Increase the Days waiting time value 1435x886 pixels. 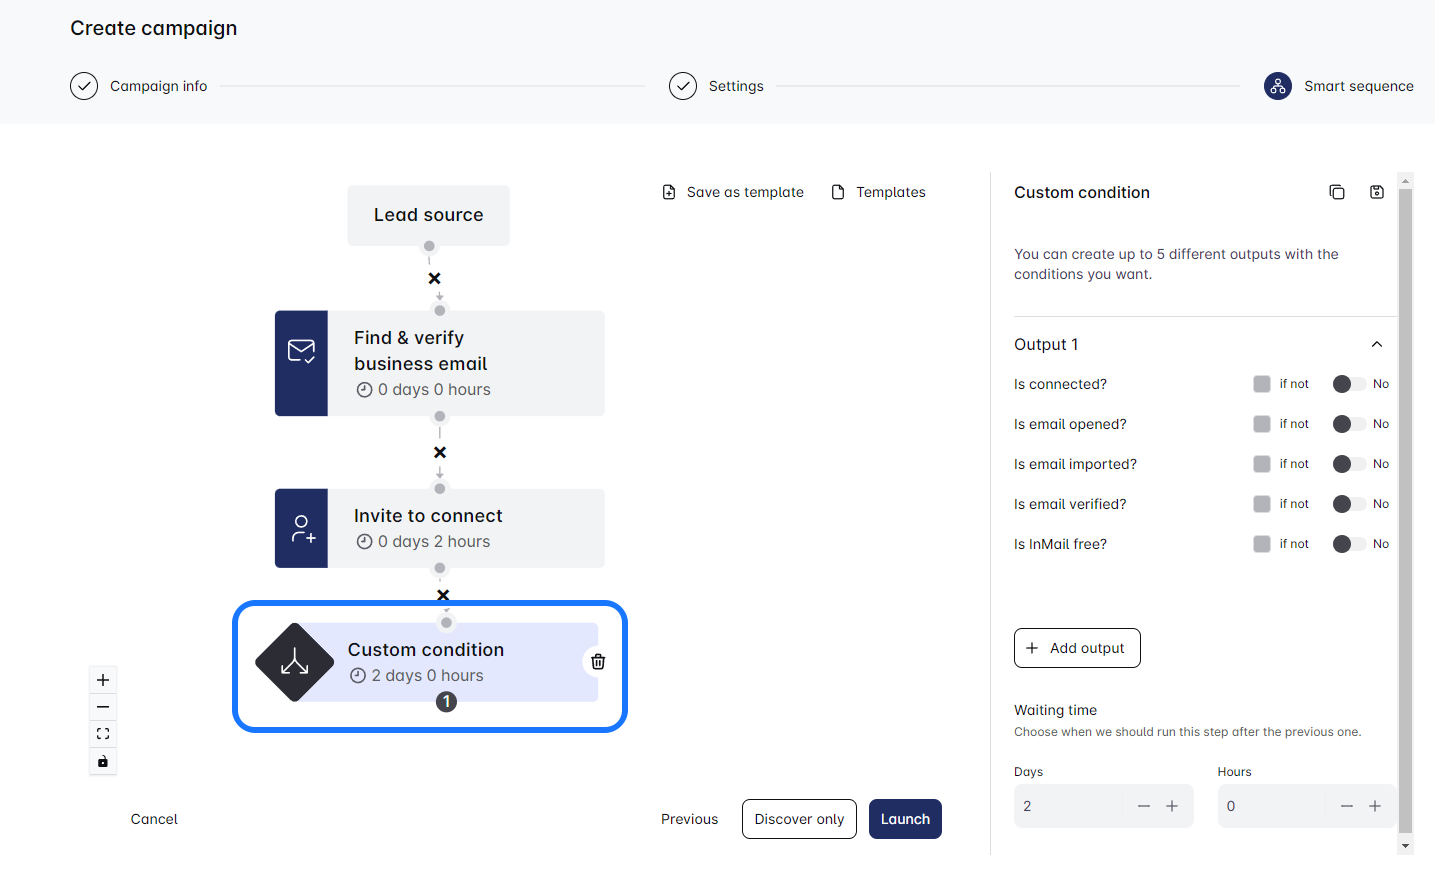coord(1172,806)
